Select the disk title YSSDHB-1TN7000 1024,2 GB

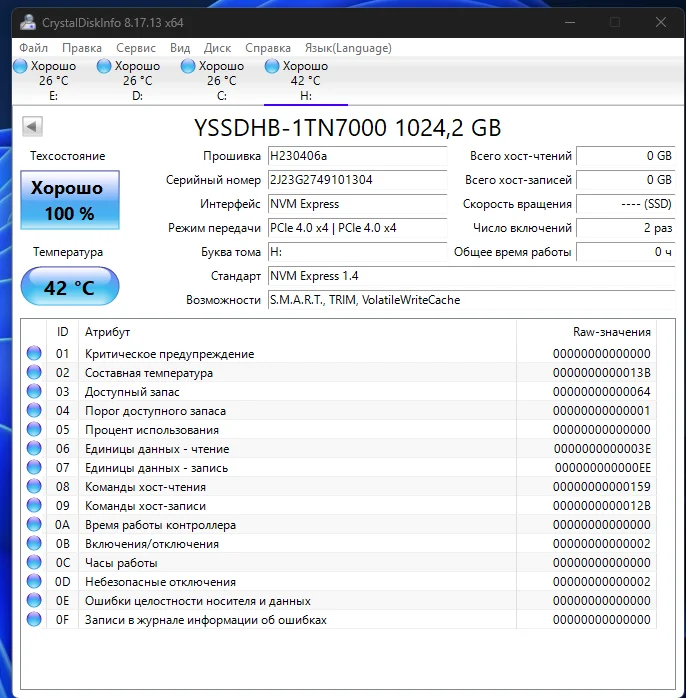pyautogui.click(x=348, y=128)
